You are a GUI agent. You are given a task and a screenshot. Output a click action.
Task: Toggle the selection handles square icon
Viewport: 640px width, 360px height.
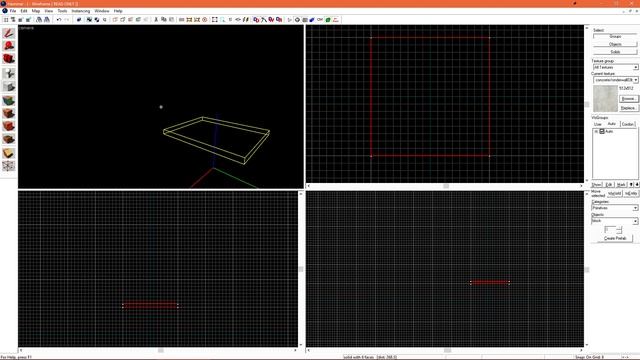(215, 20)
